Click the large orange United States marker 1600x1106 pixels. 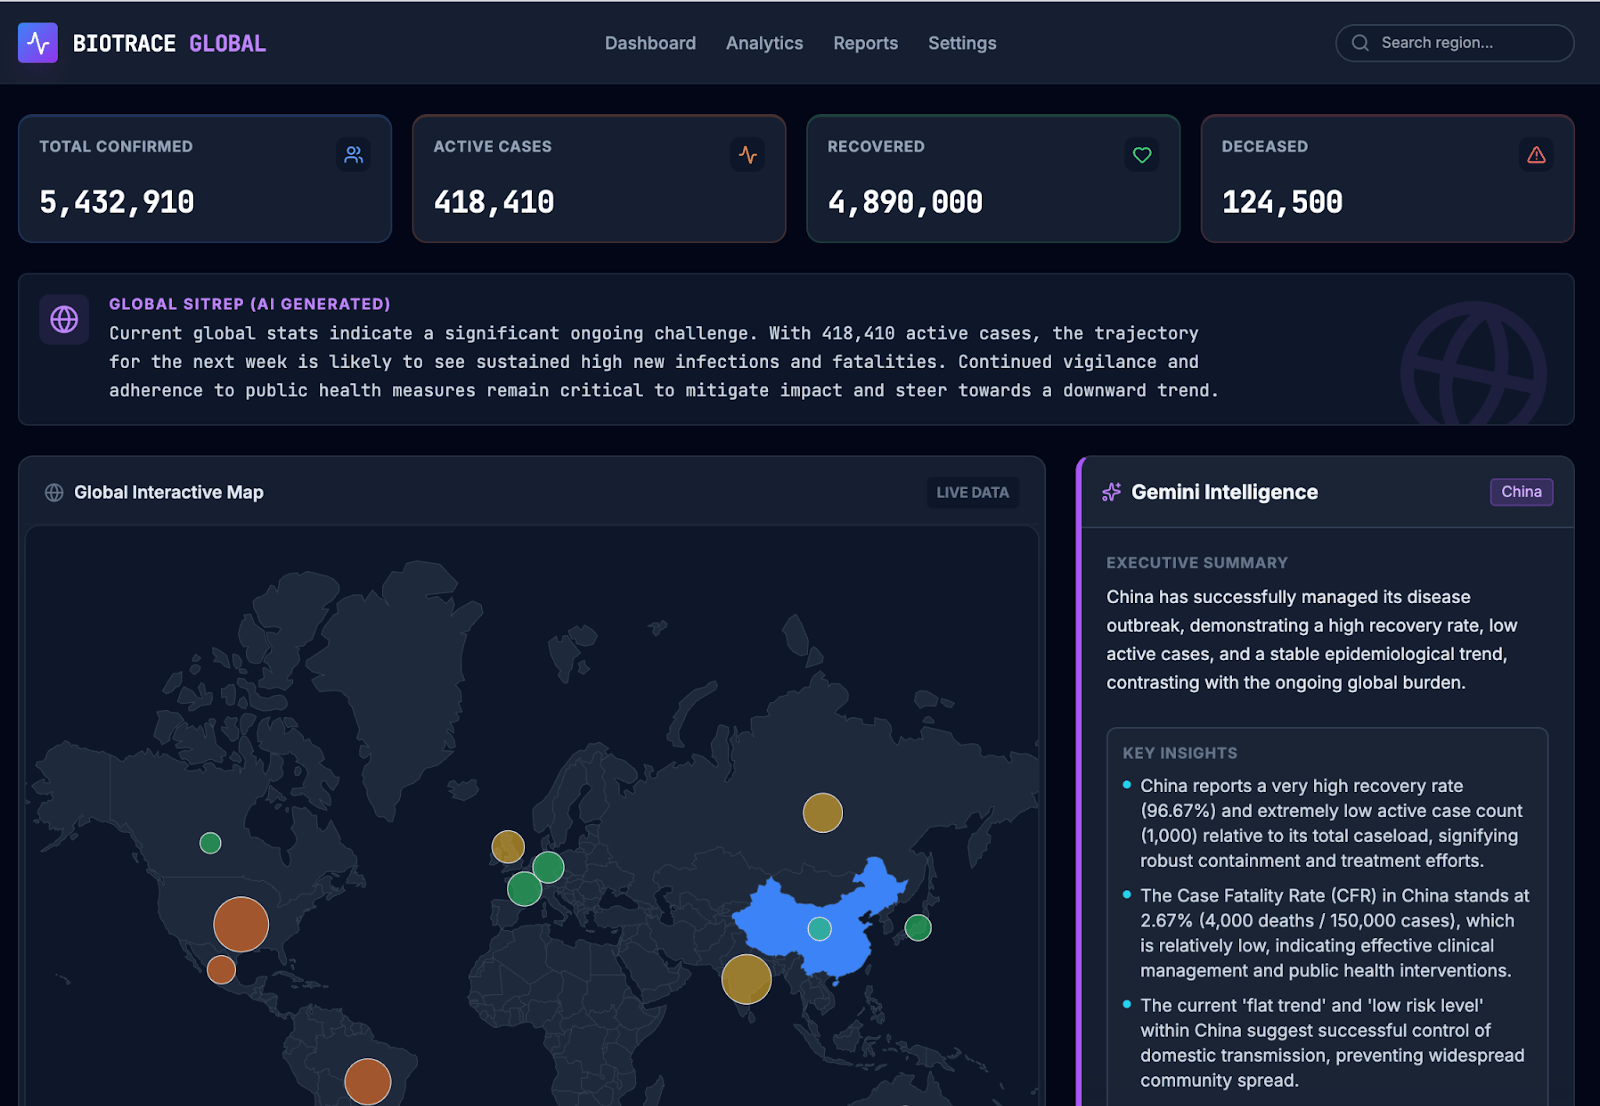point(241,924)
